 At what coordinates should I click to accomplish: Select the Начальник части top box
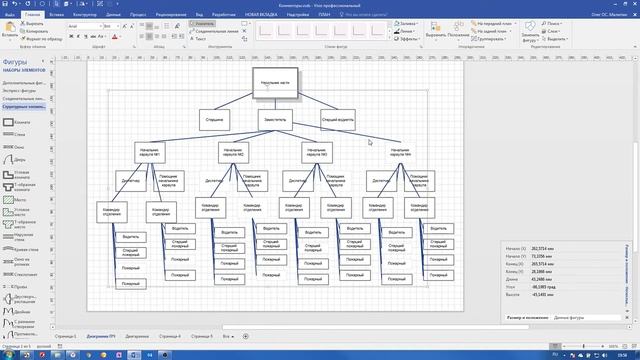tap(275, 83)
